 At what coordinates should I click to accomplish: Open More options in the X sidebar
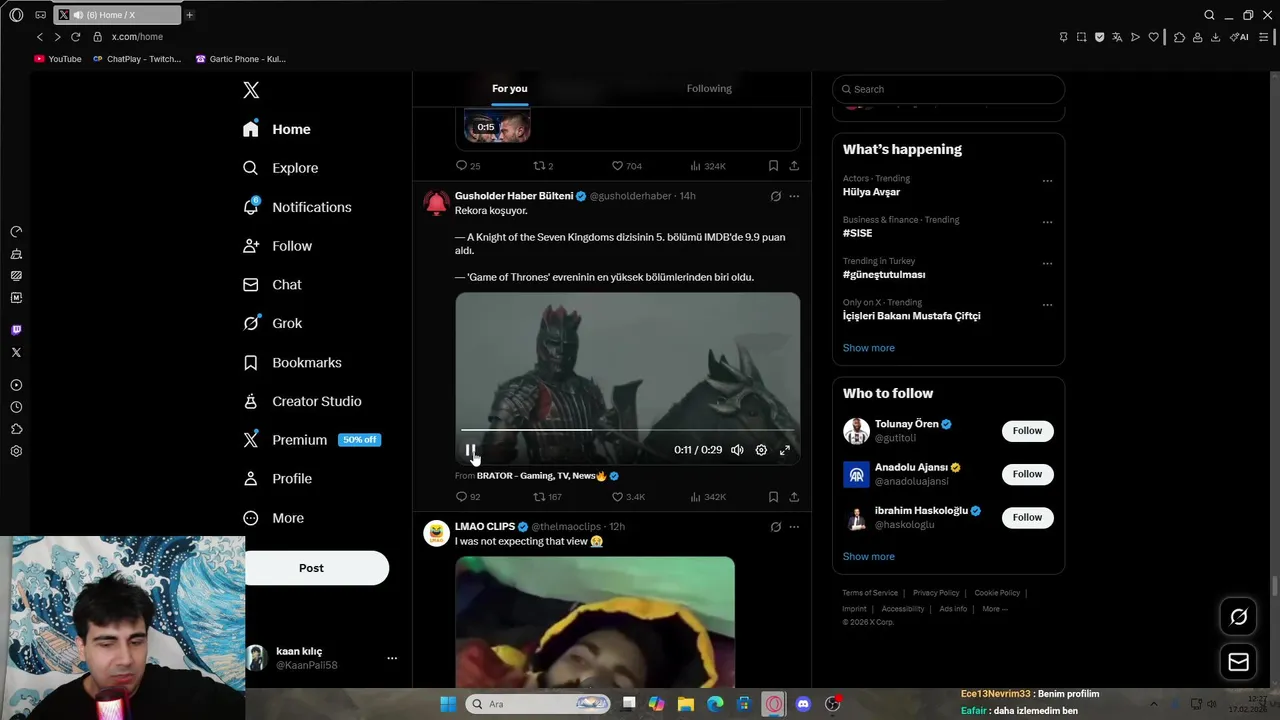274,518
